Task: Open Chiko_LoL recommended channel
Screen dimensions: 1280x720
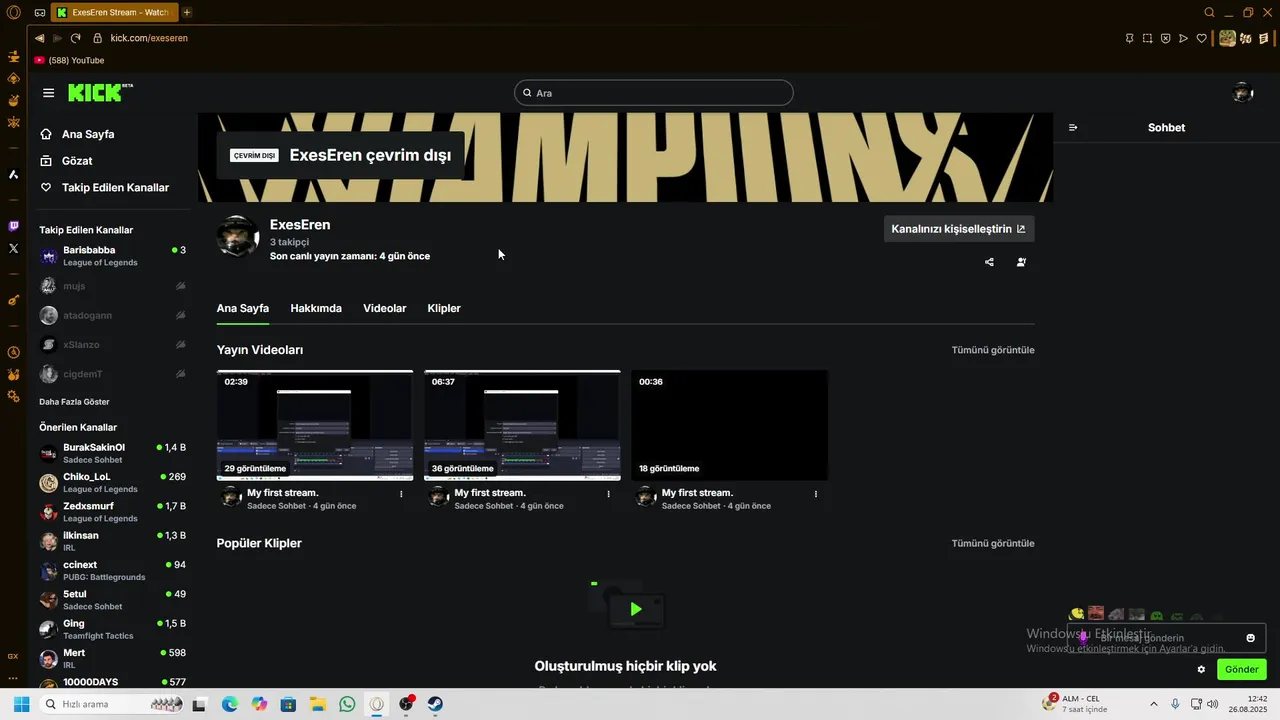Action: pyautogui.click(x=112, y=483)
